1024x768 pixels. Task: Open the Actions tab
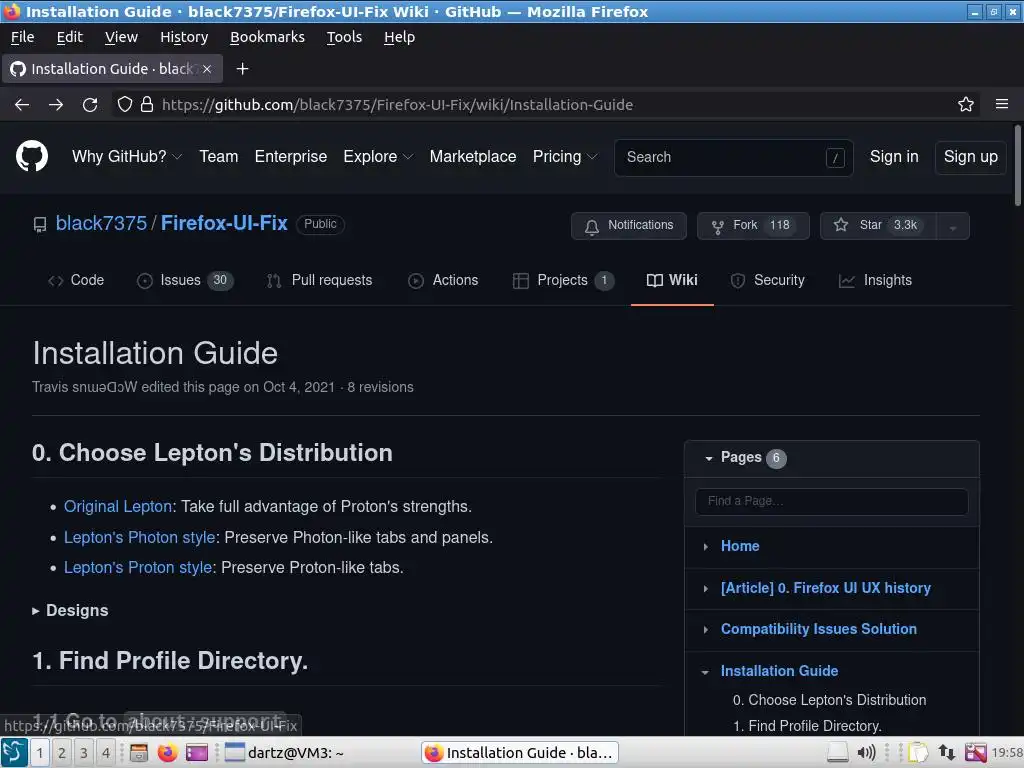[443, 280]
